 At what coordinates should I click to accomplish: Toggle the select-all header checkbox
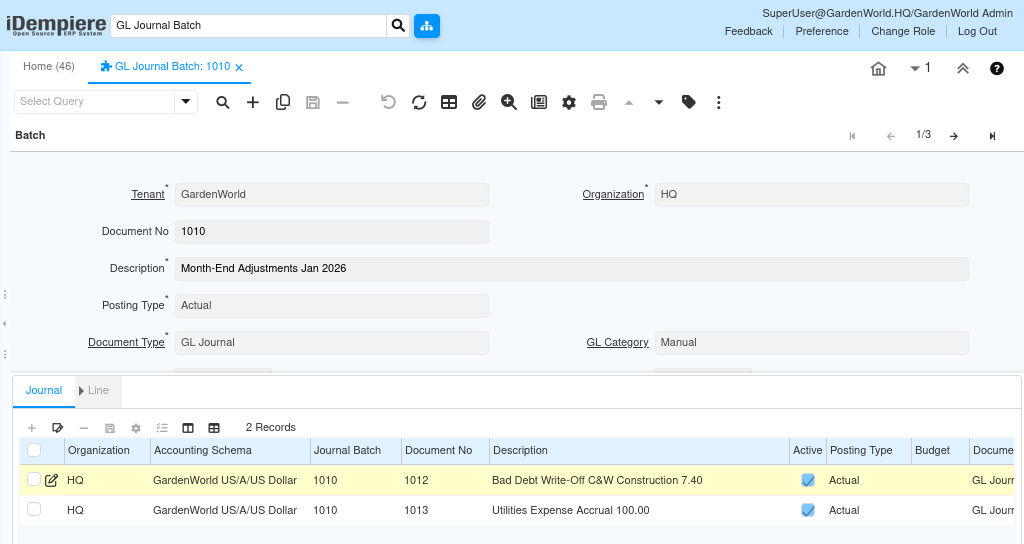34,450
